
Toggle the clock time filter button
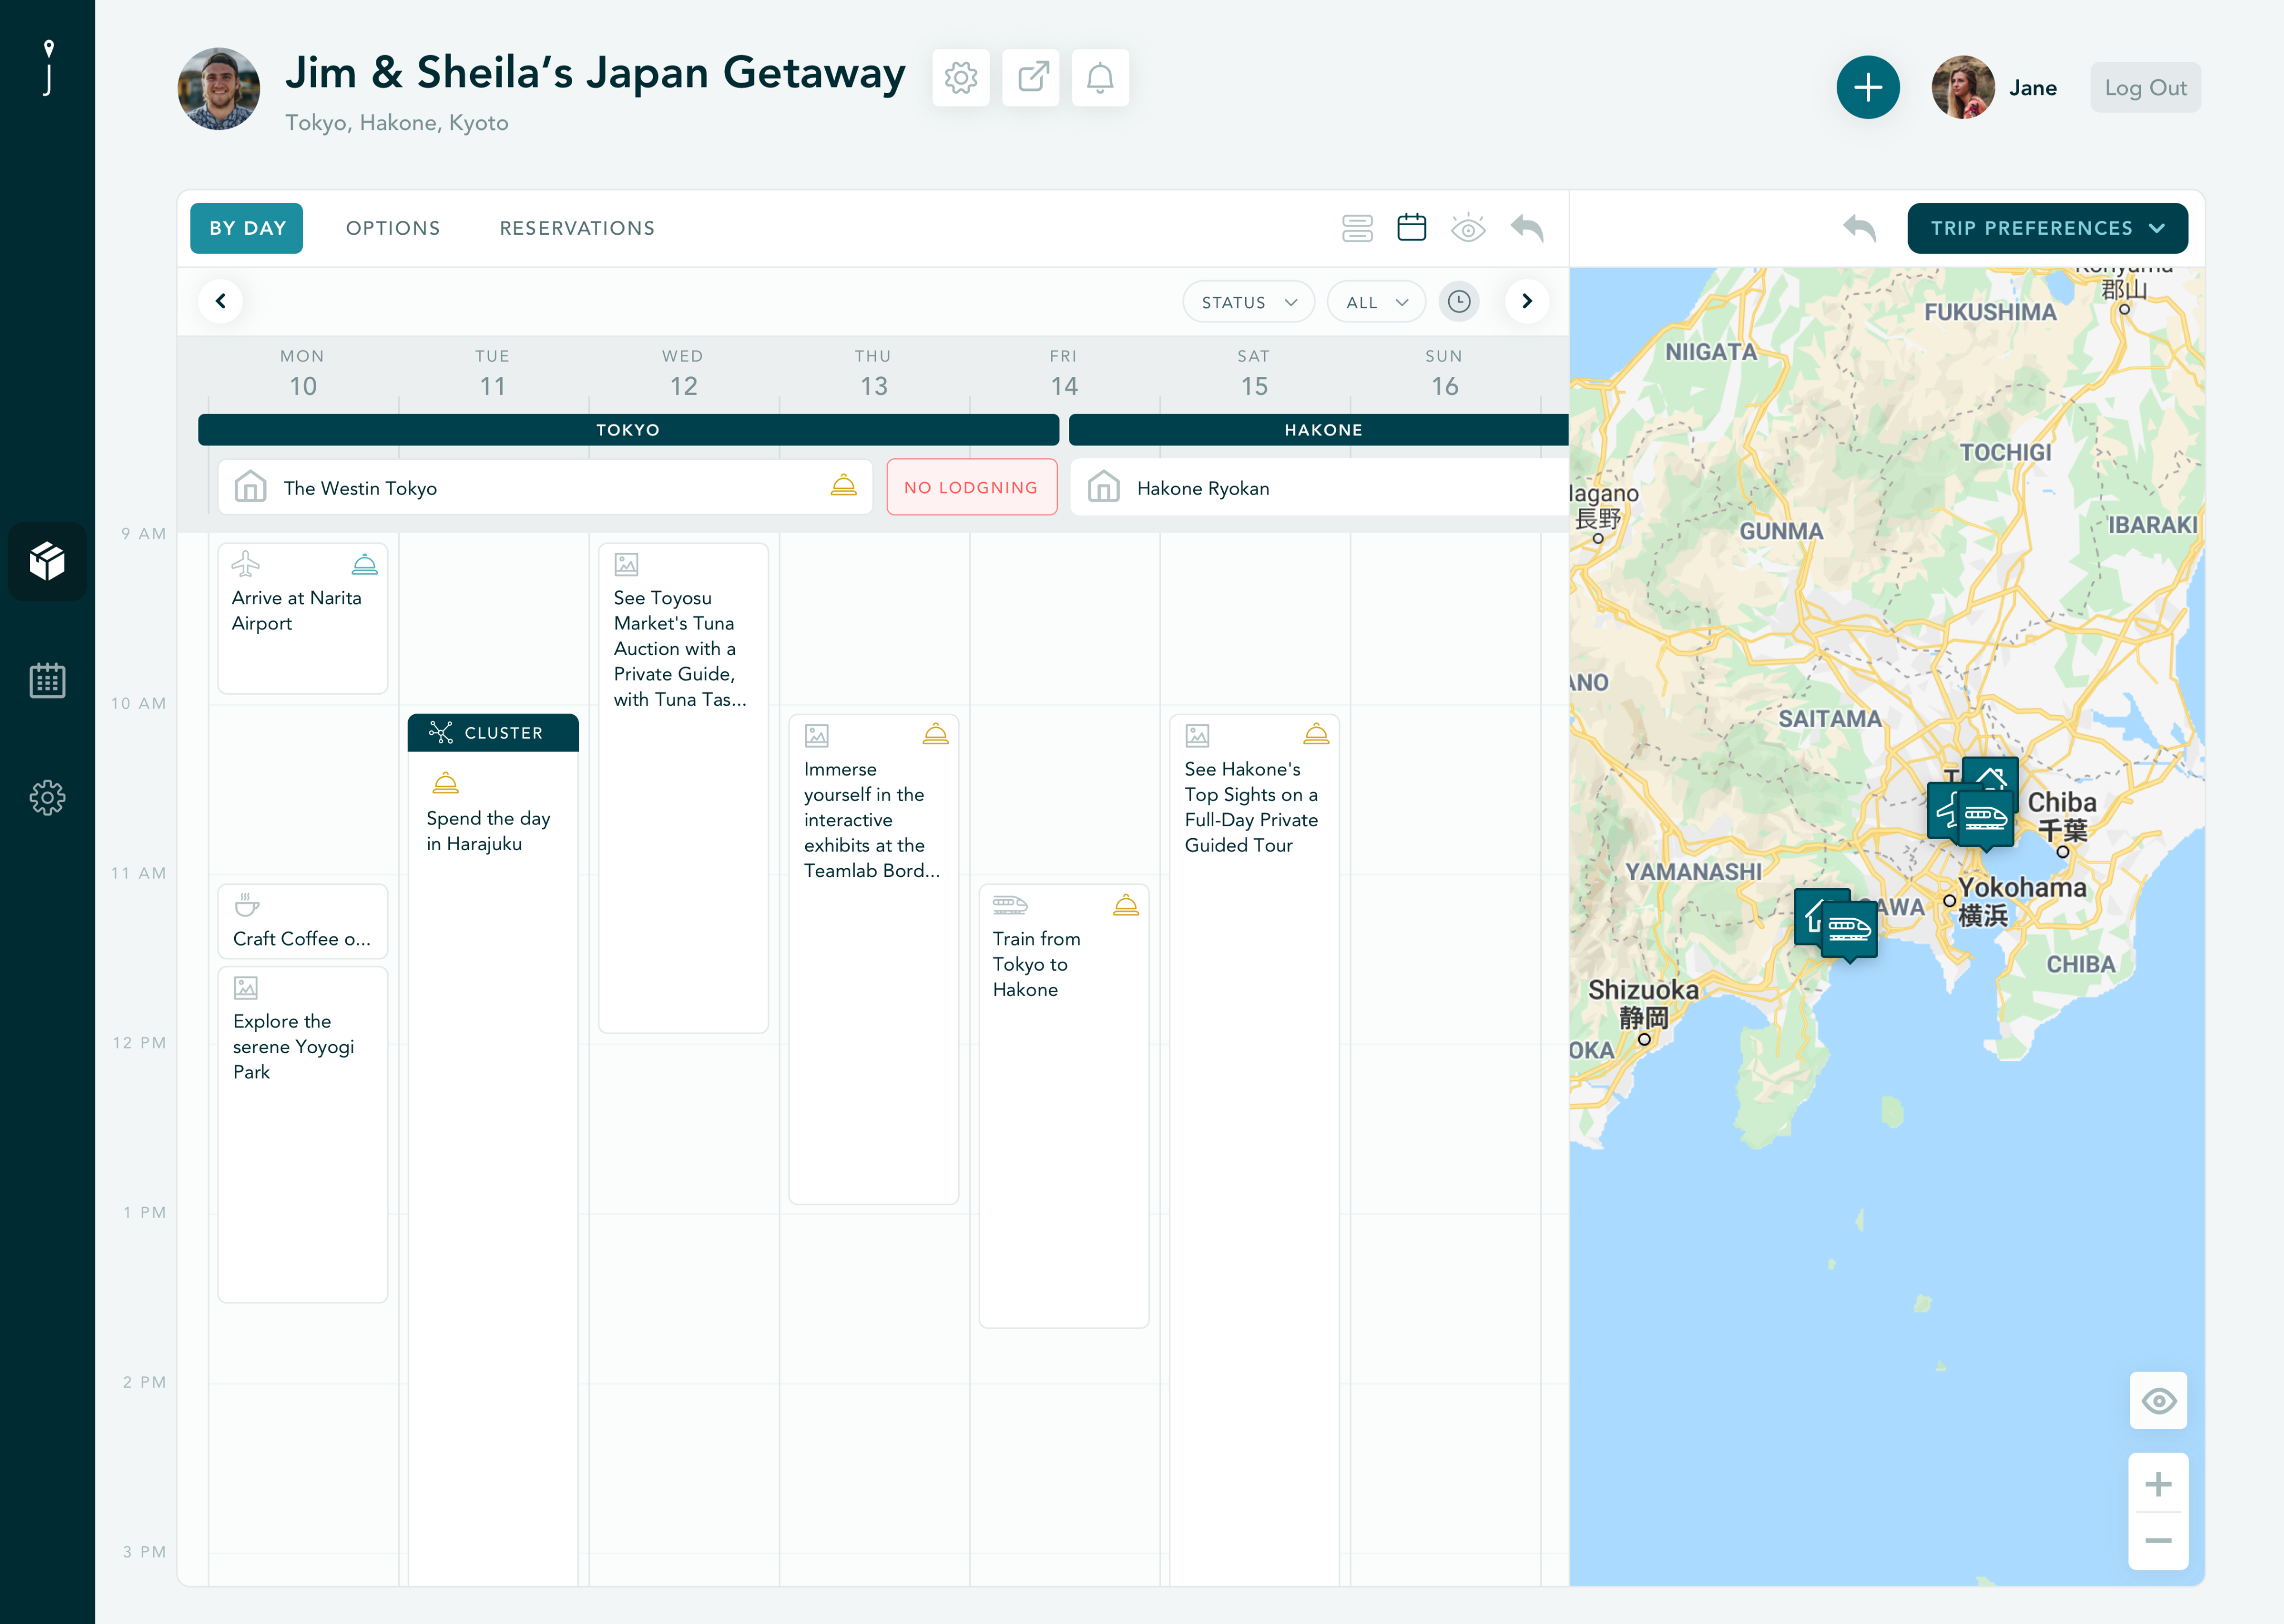point(1459,301)
